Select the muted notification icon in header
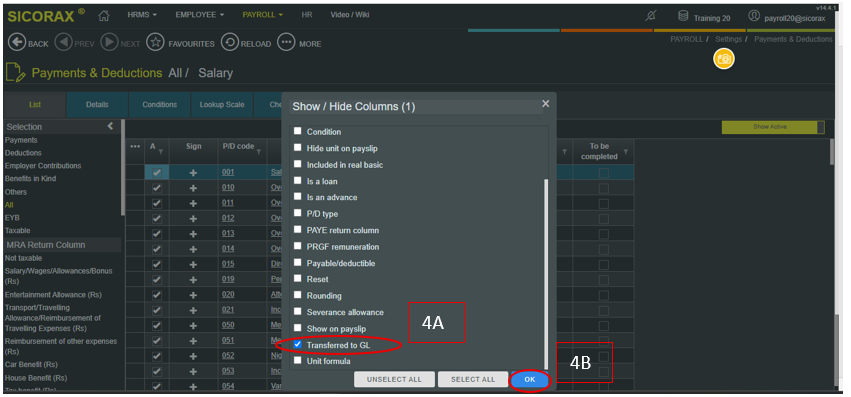Viewport: 851px width, 397px height. coord(650,17)
